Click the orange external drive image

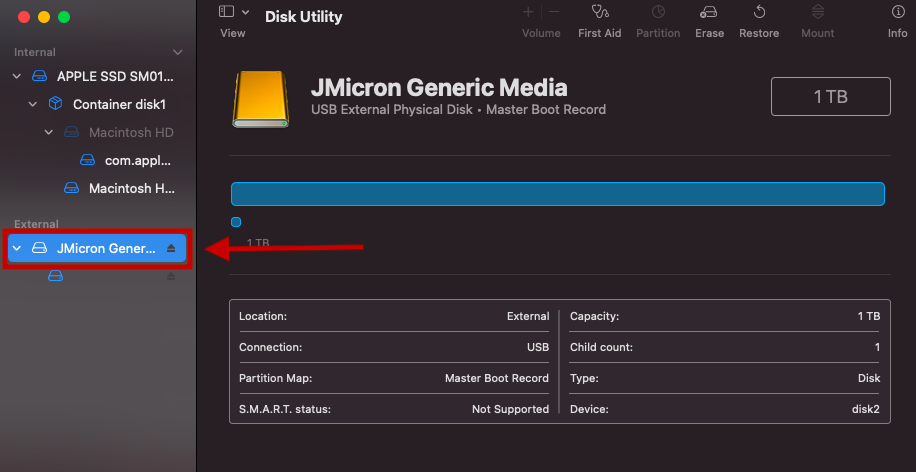(261, 99)
